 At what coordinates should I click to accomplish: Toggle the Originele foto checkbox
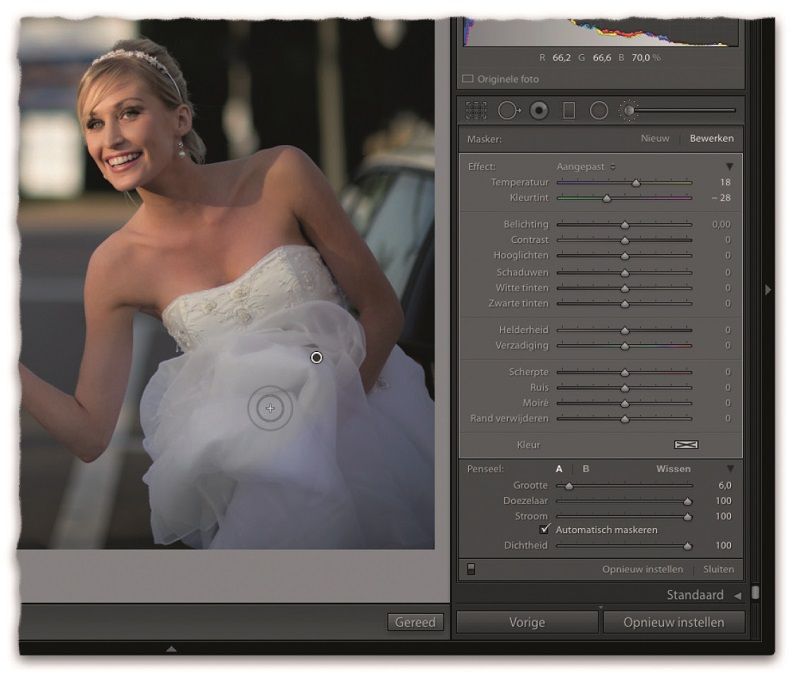click(468, 78)
